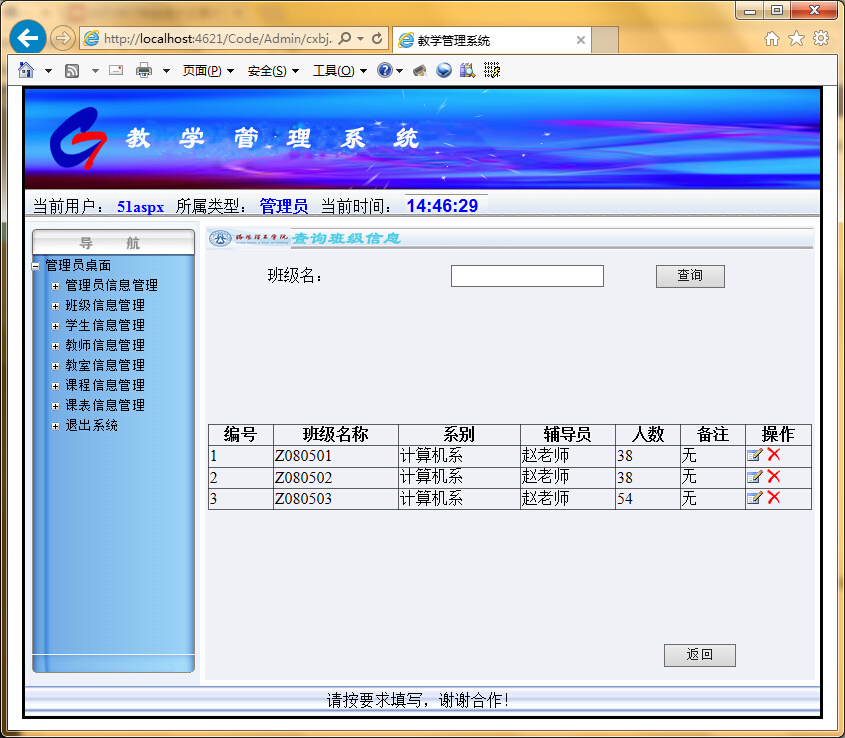Close the 教学管理系统 browser tab
The width and height of the screenshot is (845, 738).
point(580,40)
